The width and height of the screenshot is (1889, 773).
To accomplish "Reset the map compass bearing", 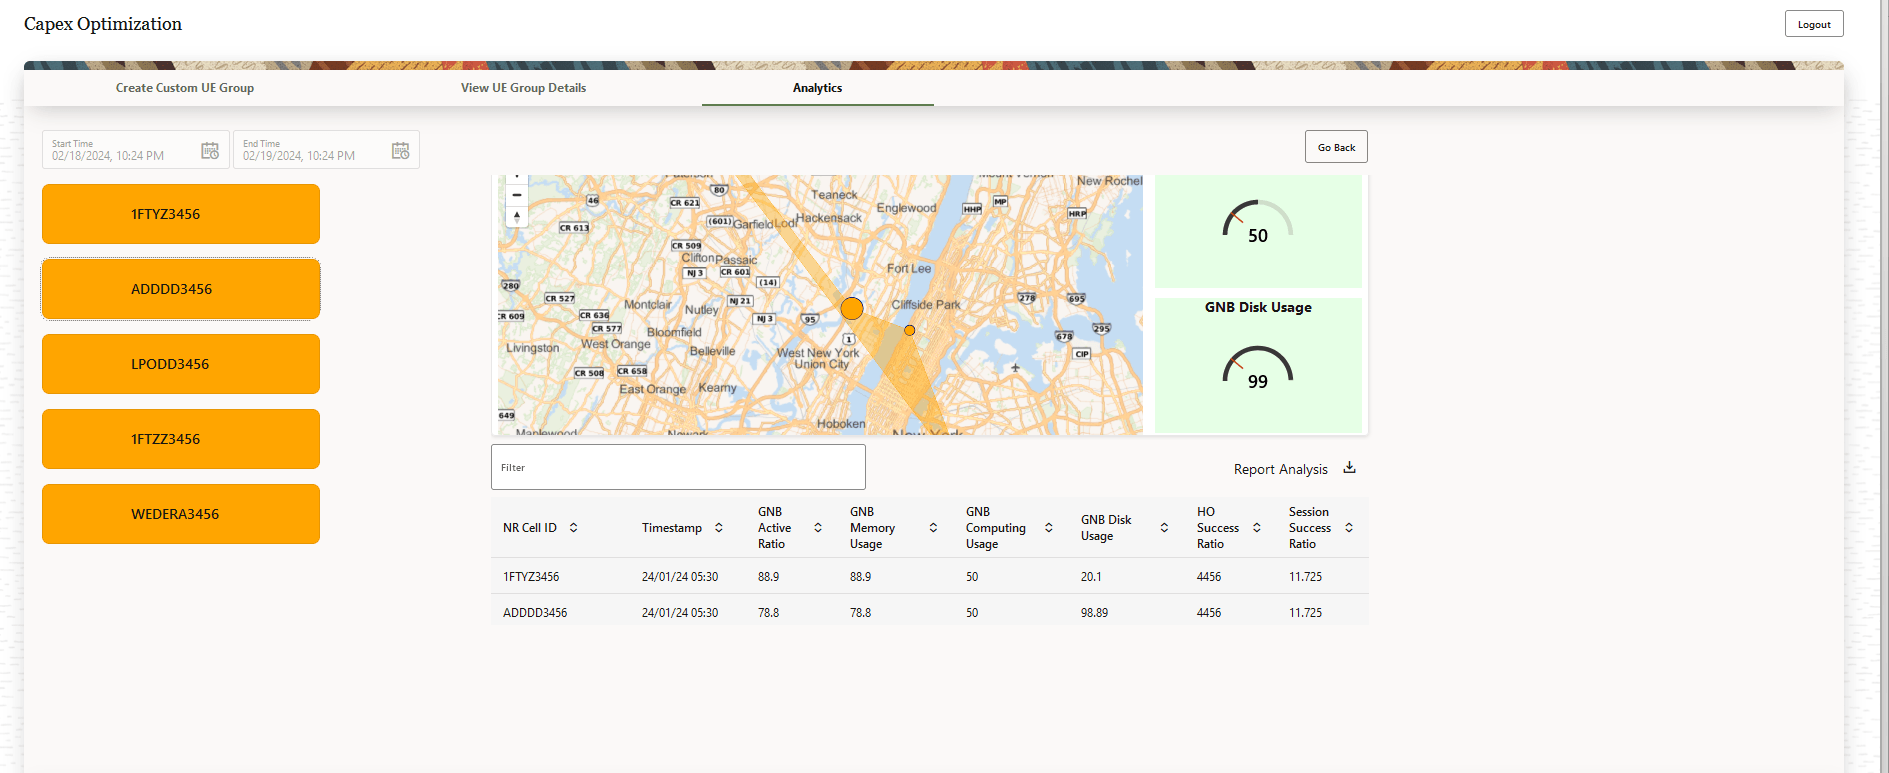I will (x=517, y=216).
